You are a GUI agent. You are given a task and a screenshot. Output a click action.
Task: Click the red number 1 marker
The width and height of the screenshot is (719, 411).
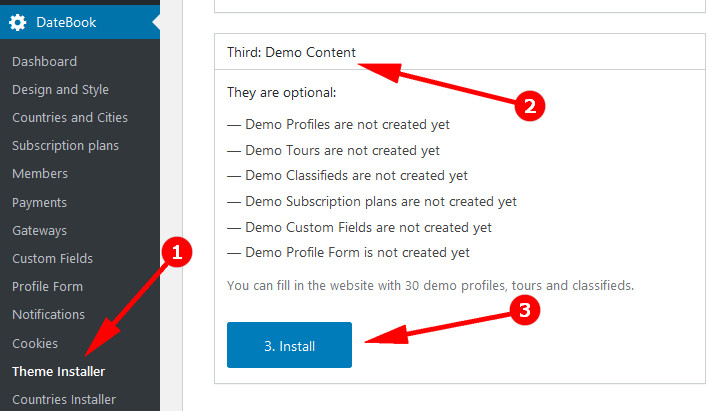click(x=176, y=254)
